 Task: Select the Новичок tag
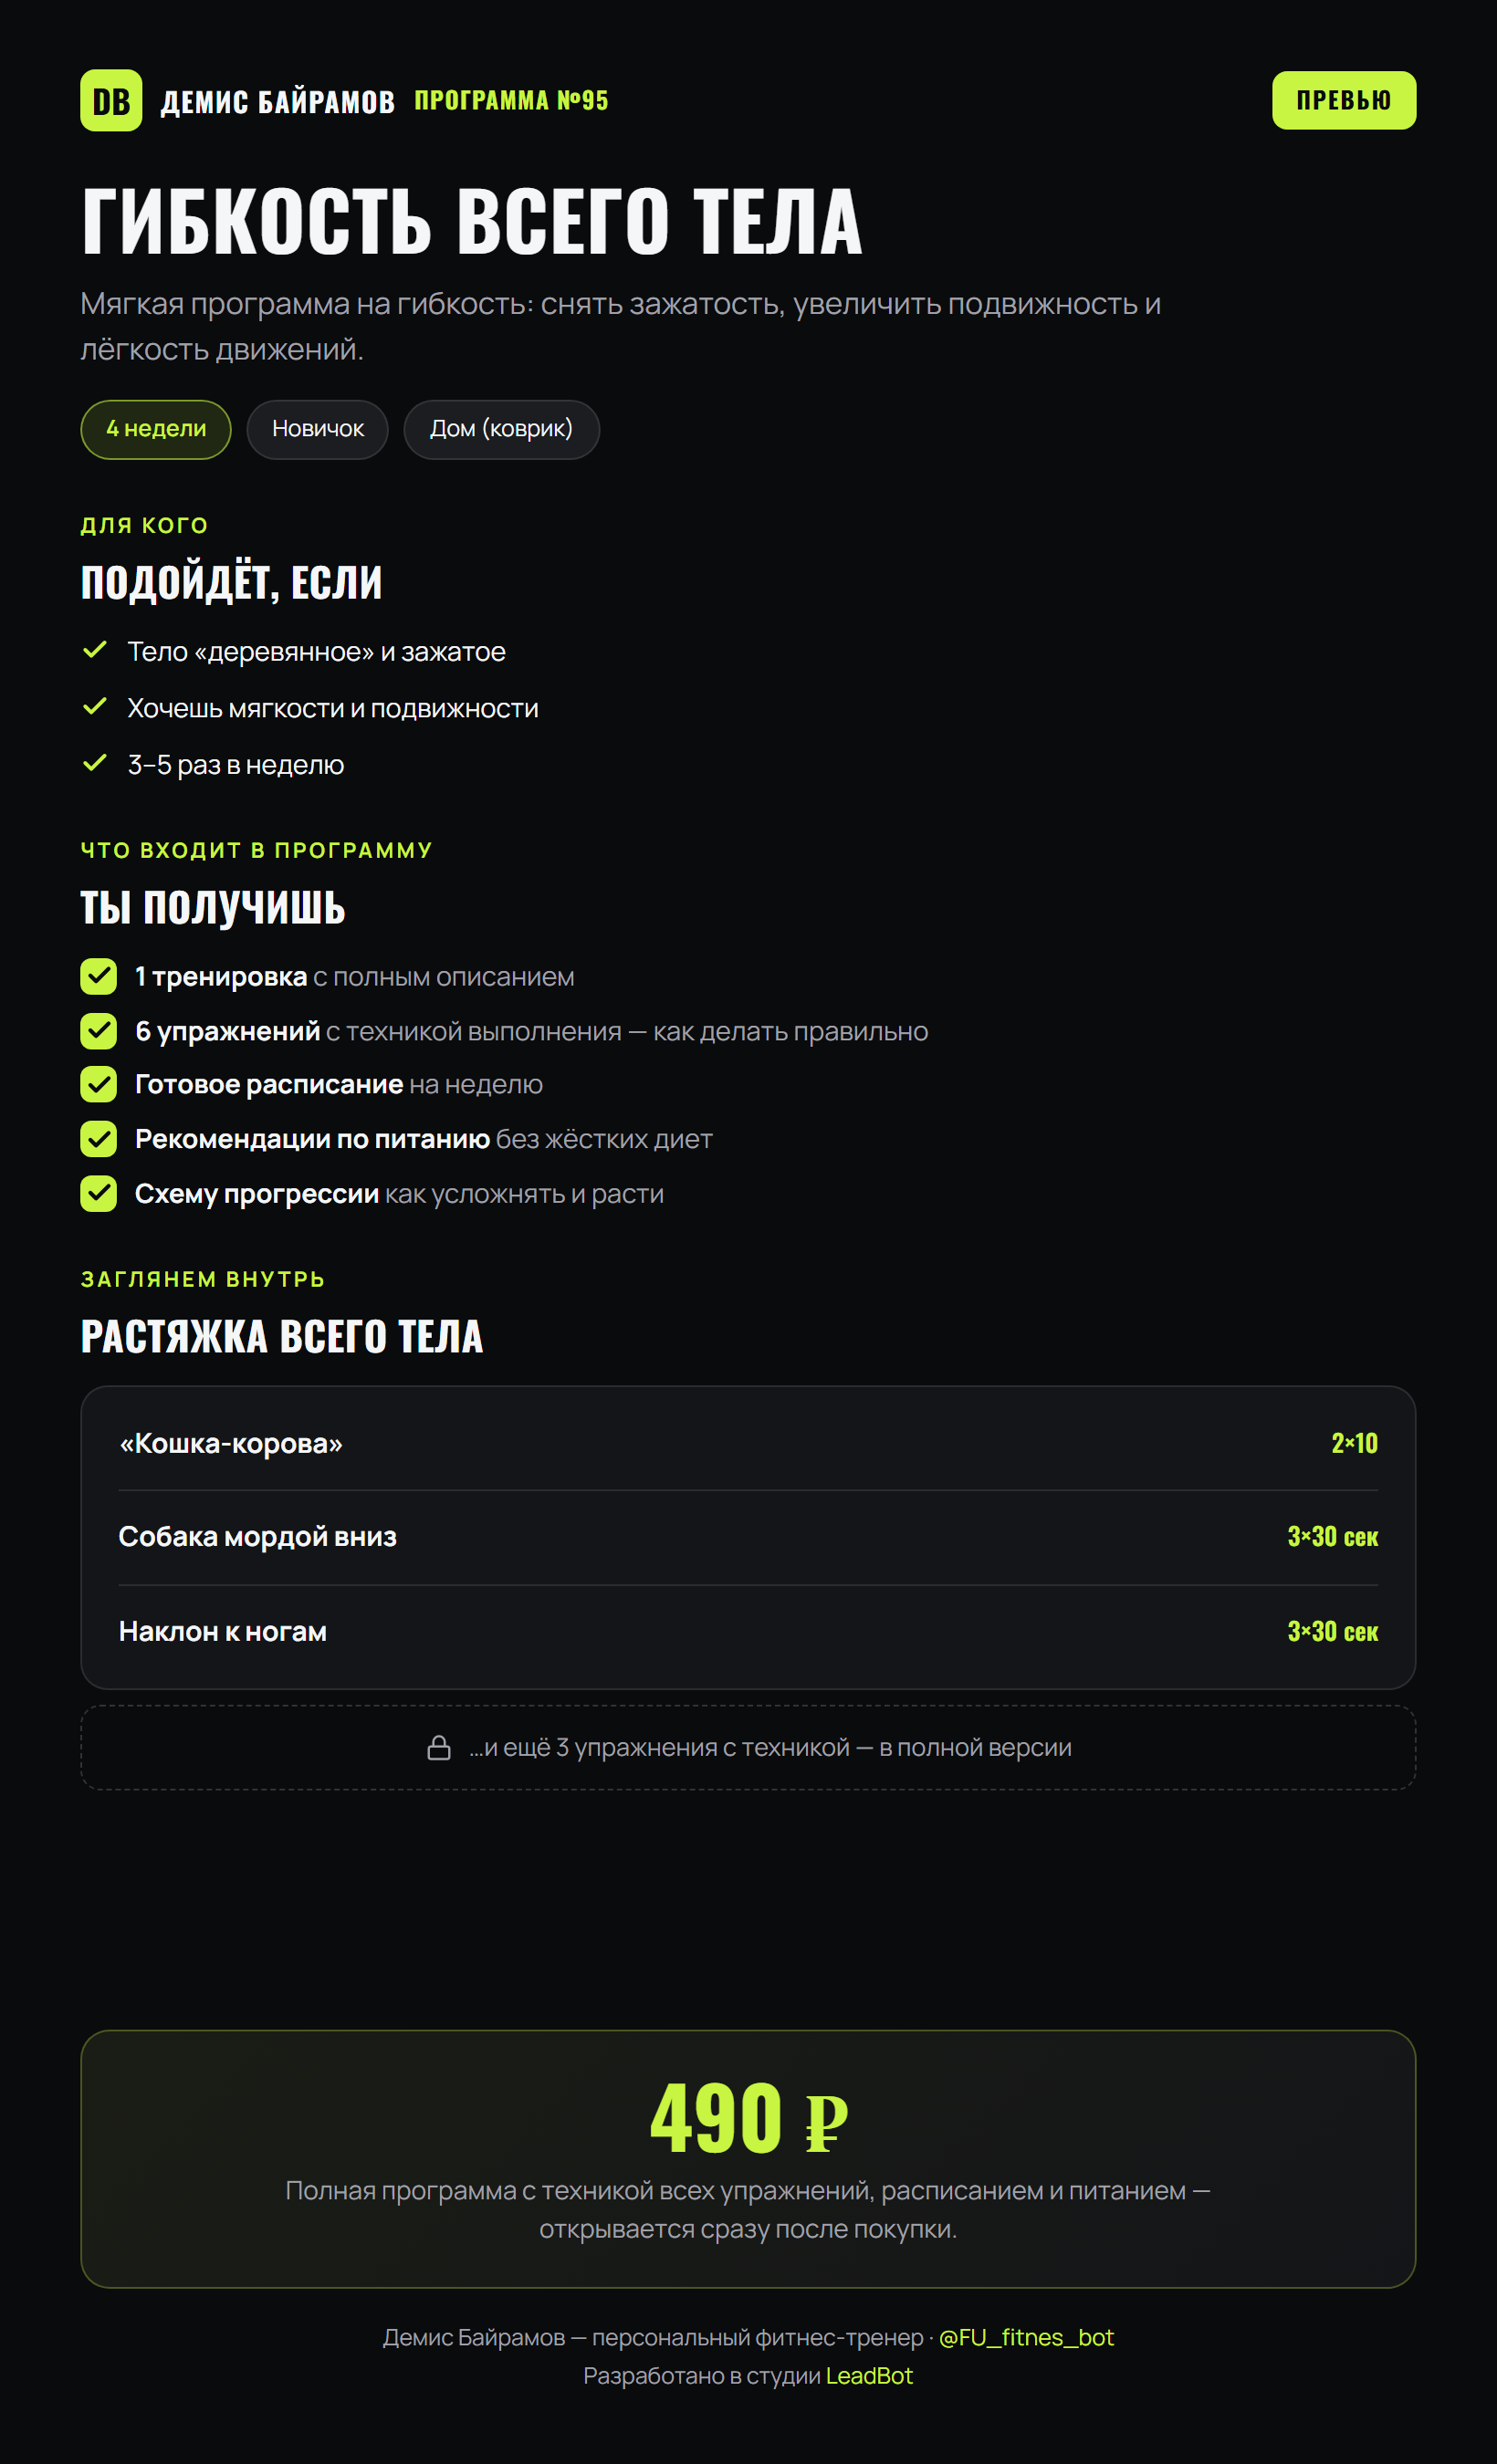tap(318, 429)
